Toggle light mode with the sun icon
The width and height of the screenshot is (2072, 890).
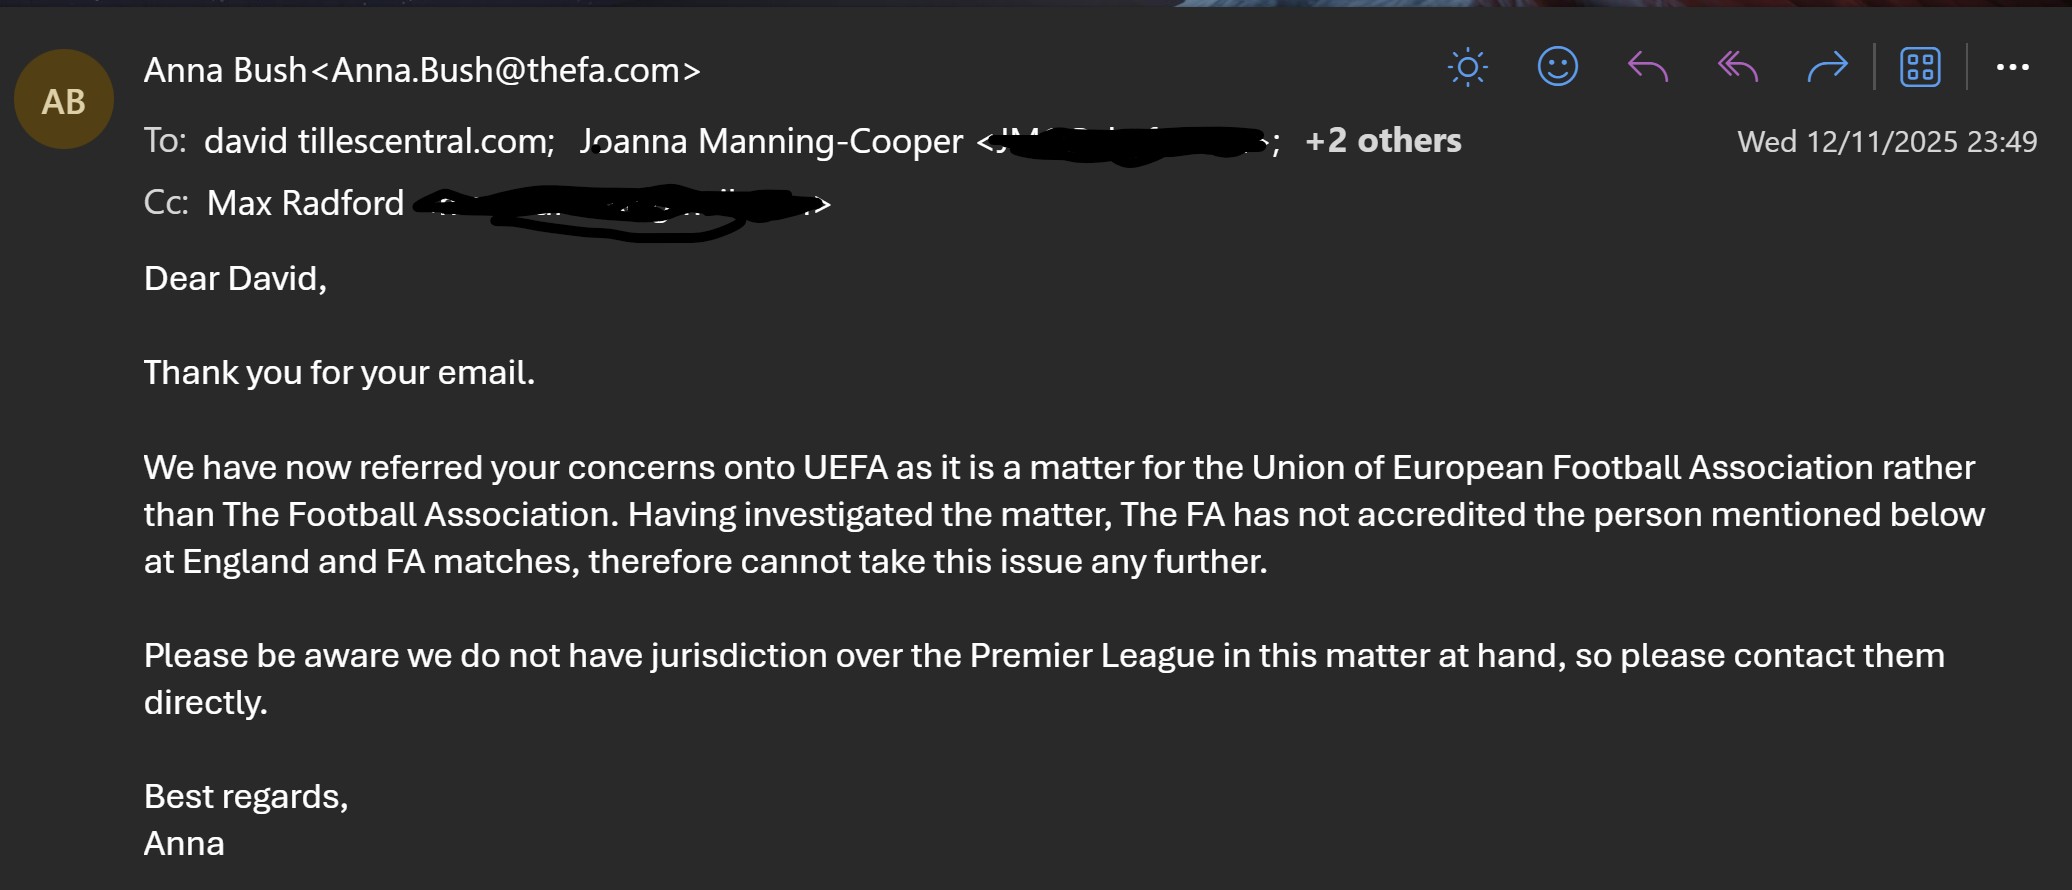(x=1467, y=68)
